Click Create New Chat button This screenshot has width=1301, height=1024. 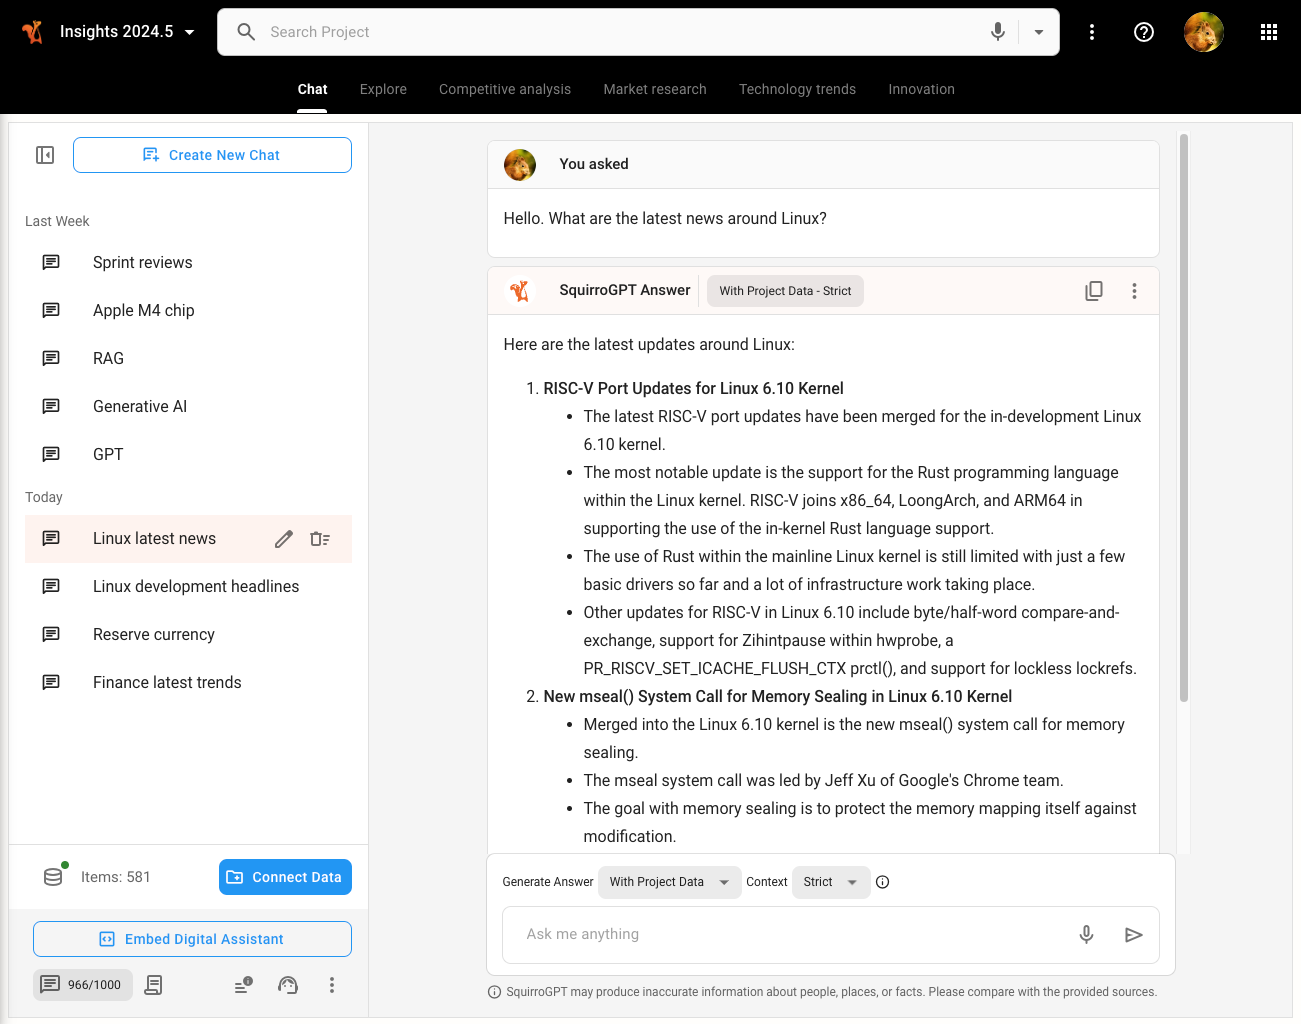point(212,155)
